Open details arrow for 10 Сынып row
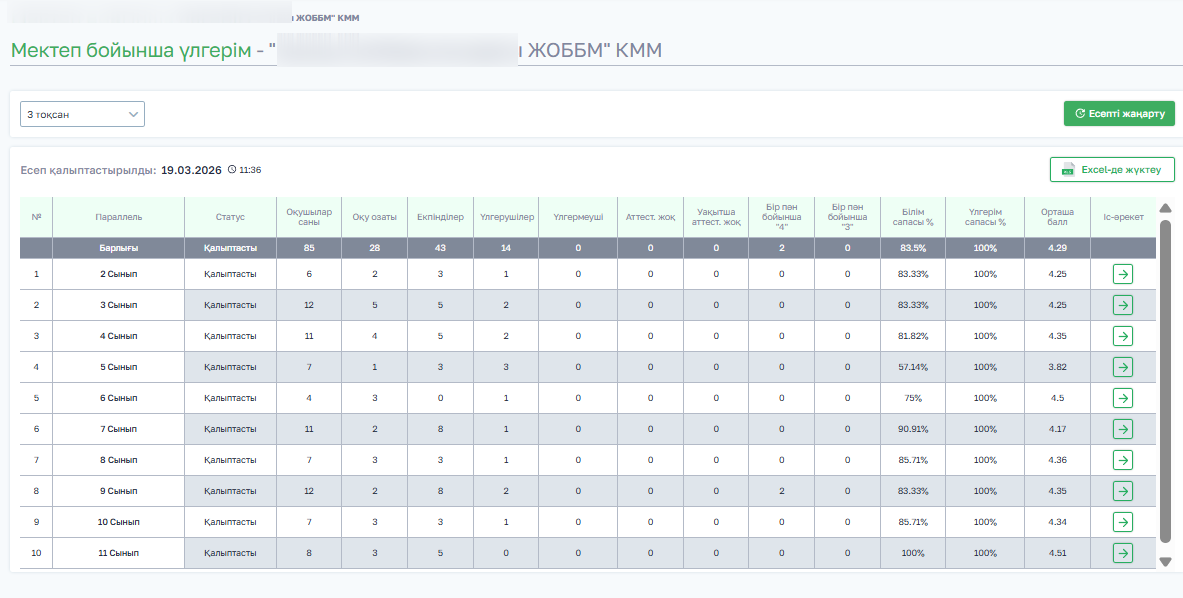Screen dimensions: 1183x598 (1123, 522)
